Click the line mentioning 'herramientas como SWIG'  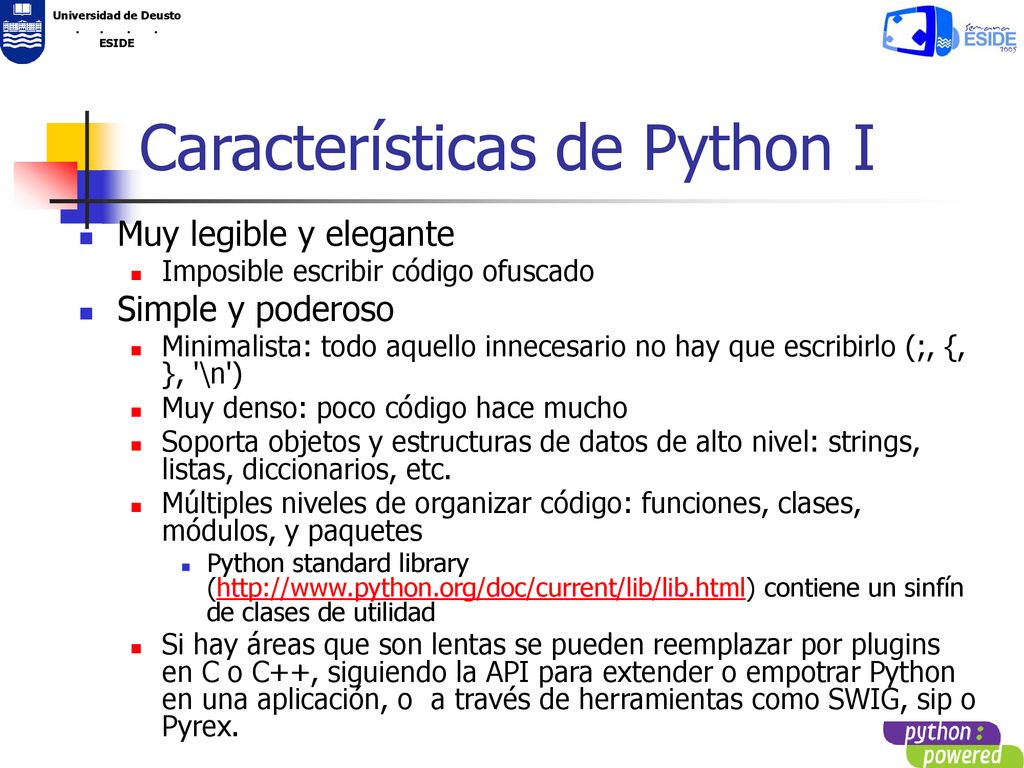coord(568,700)
